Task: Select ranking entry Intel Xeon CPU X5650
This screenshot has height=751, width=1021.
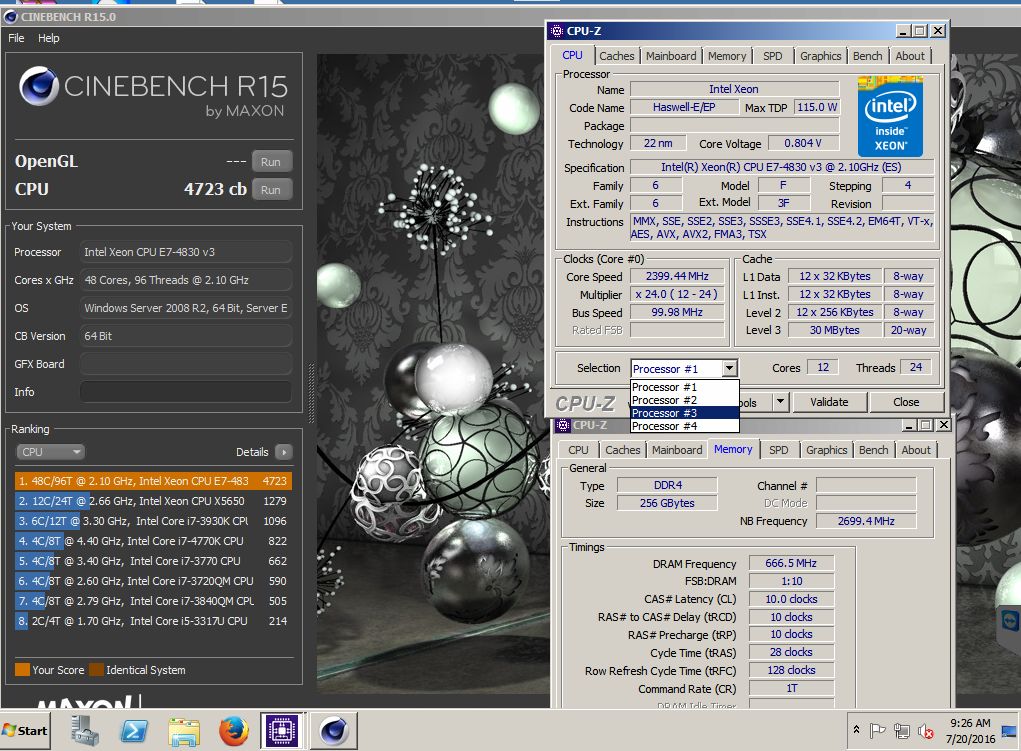Action: point(153,501)
